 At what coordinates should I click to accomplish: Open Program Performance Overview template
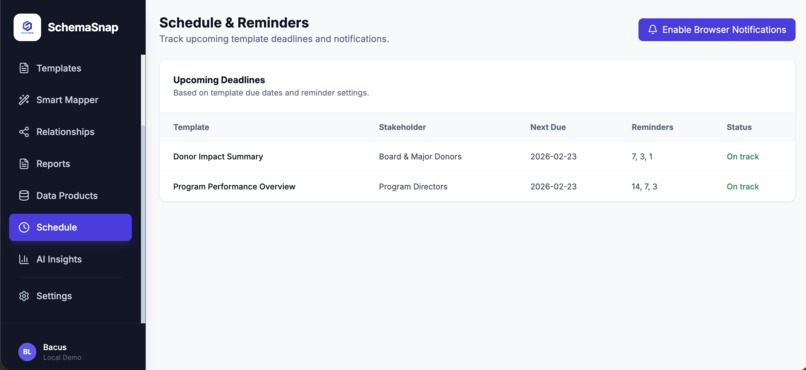pos(234,187)
